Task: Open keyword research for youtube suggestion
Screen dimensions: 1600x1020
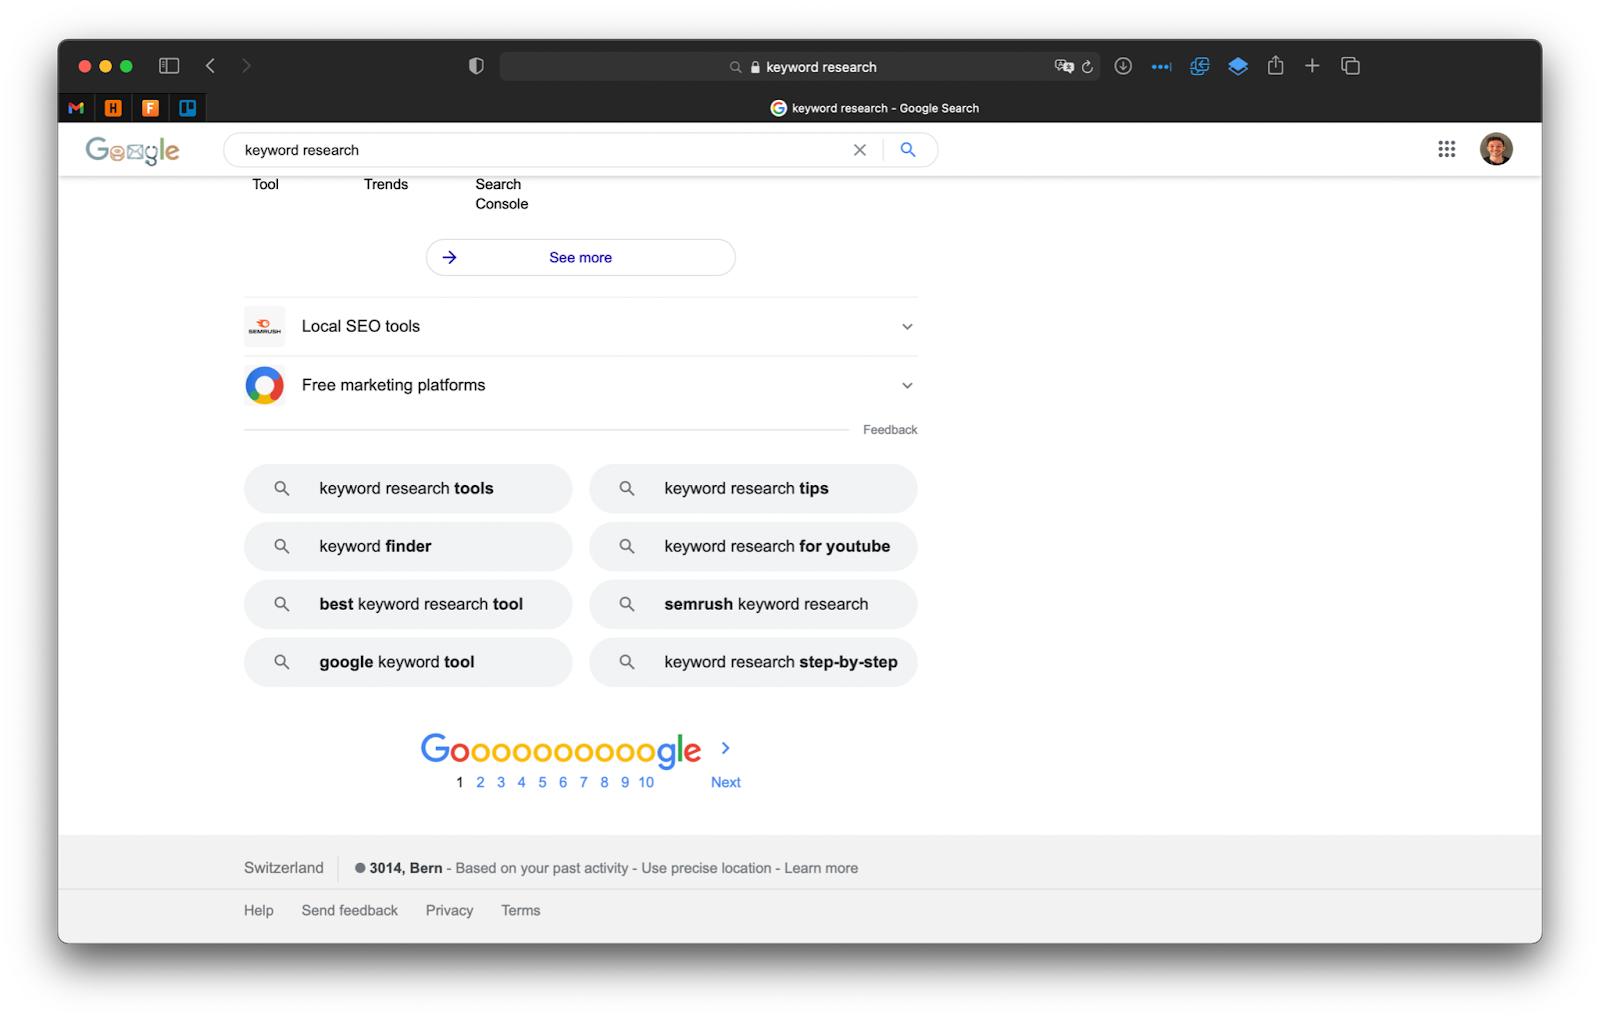Action: 753,547
